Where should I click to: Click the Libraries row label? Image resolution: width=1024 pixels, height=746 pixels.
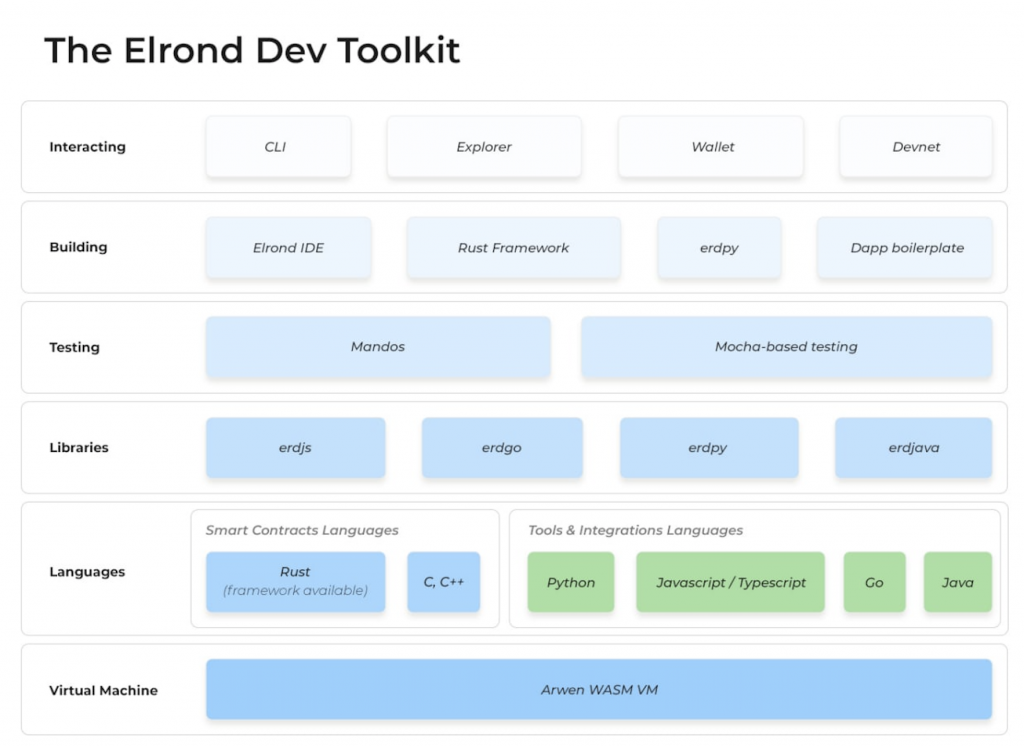79,447
